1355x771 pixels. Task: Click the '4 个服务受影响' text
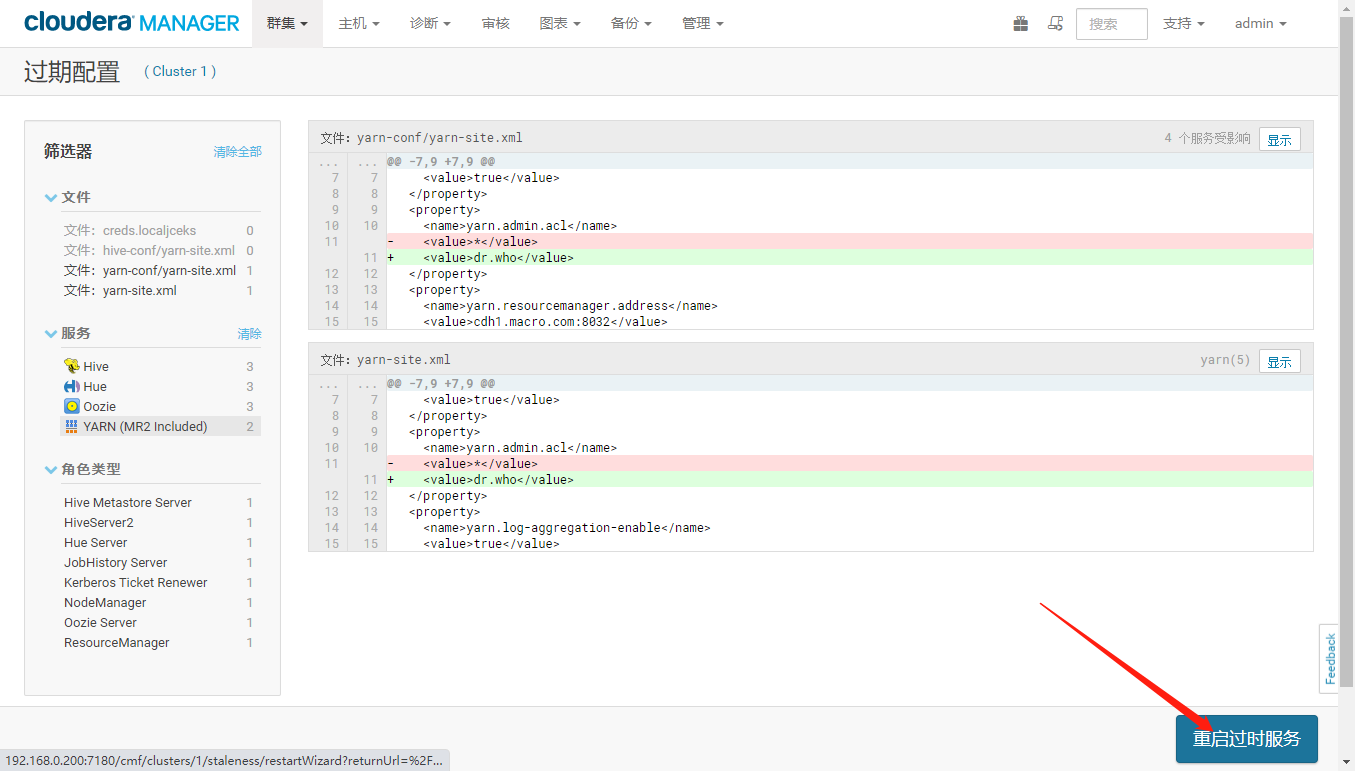(1207, 138)
